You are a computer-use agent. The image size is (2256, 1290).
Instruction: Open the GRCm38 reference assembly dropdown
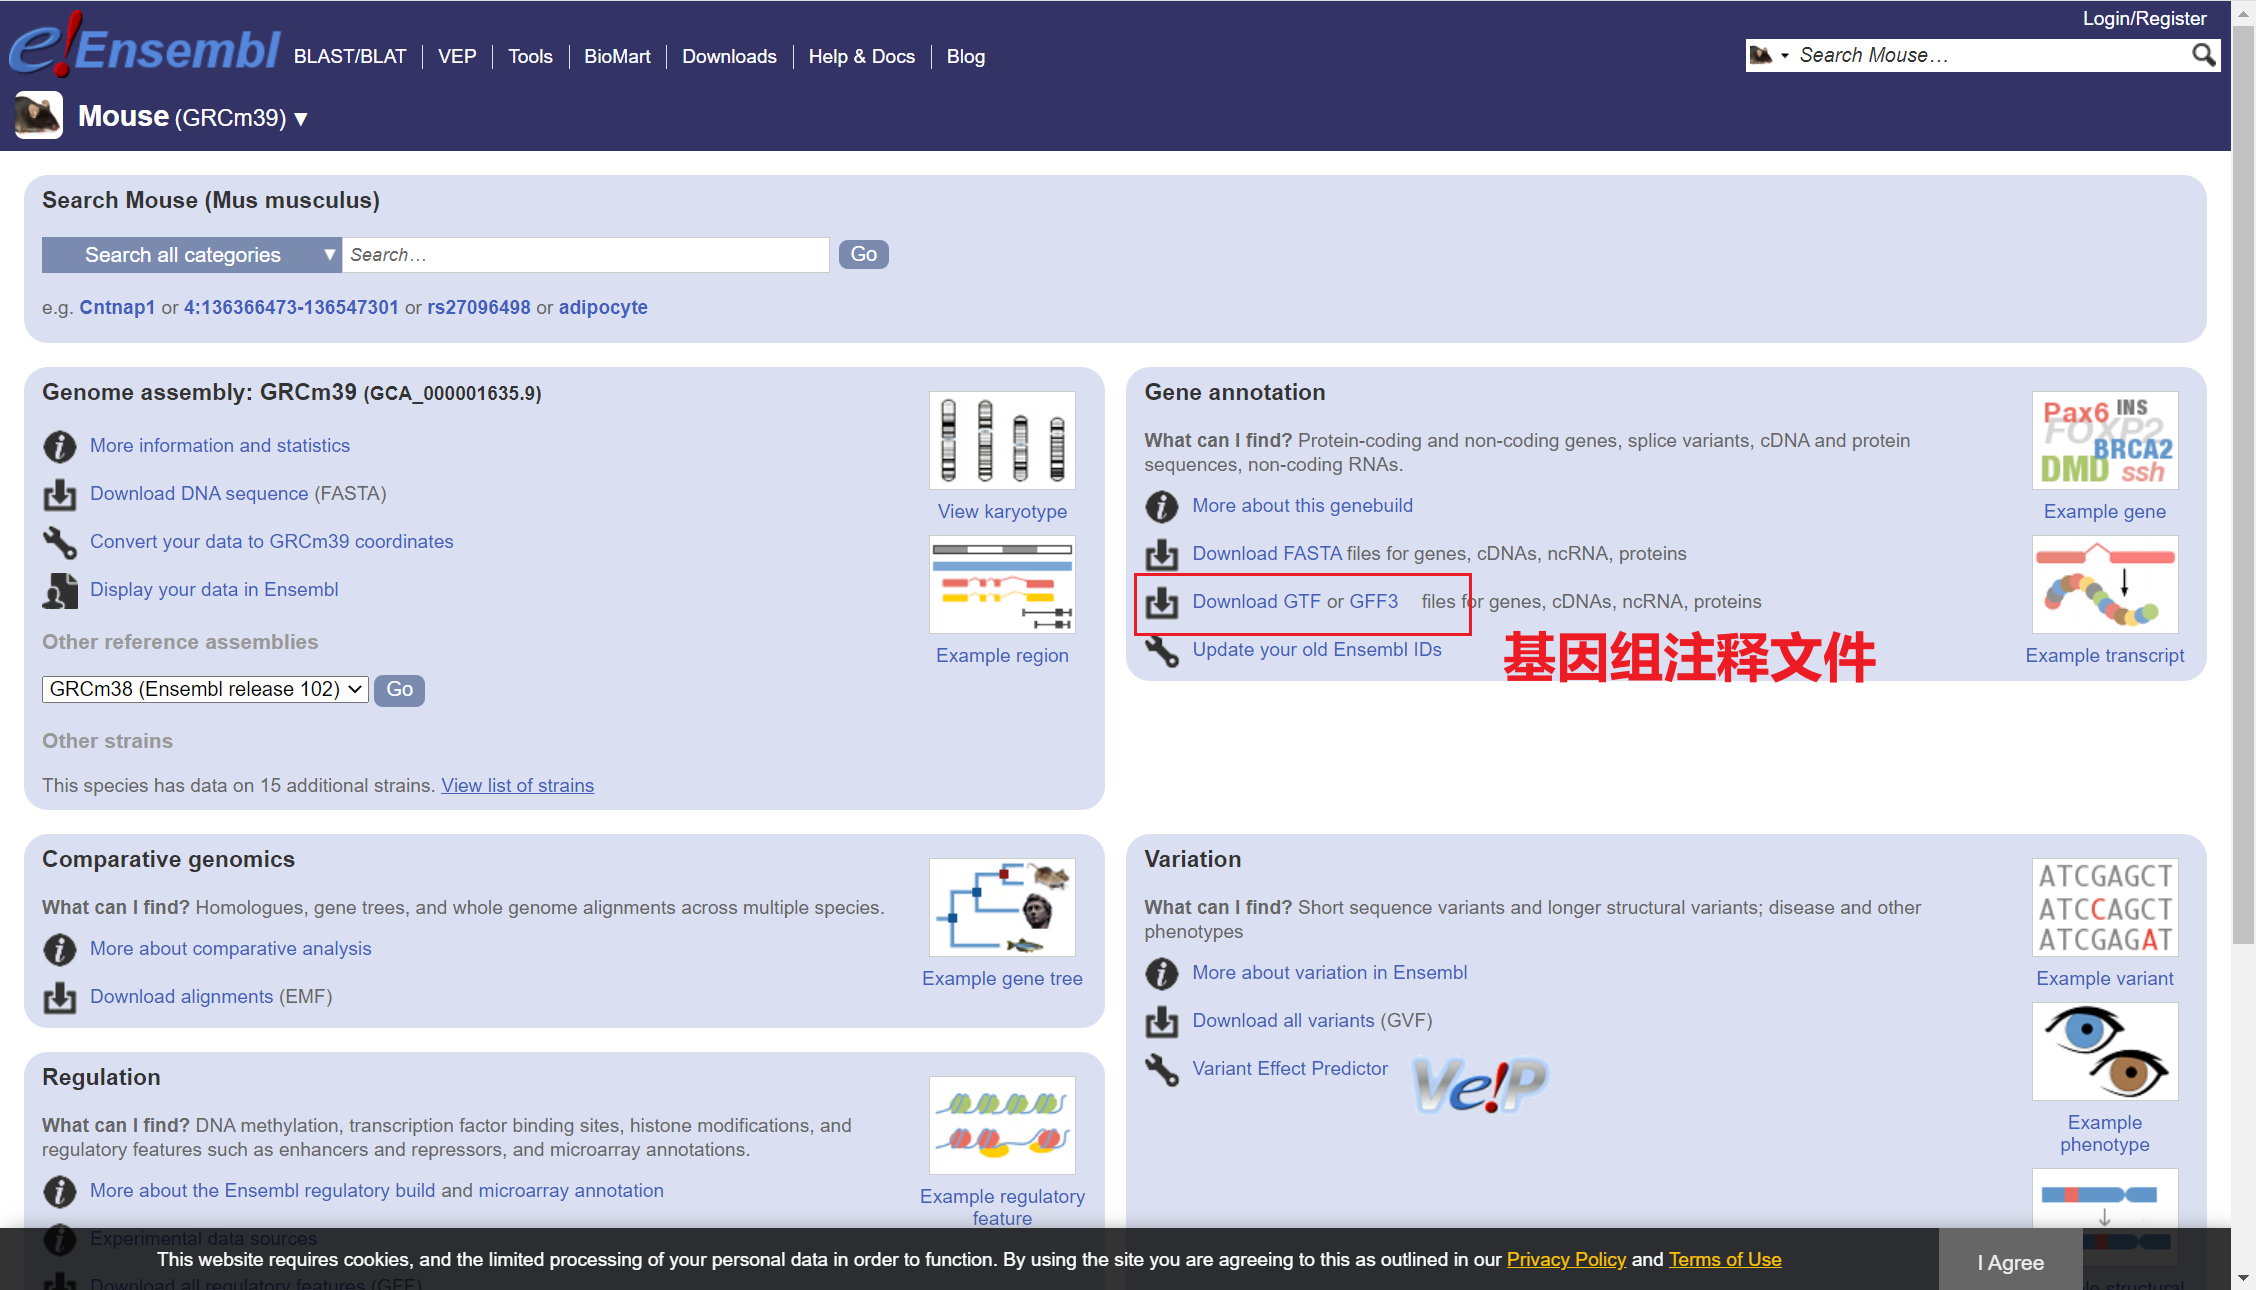click(x=205, y=689)
